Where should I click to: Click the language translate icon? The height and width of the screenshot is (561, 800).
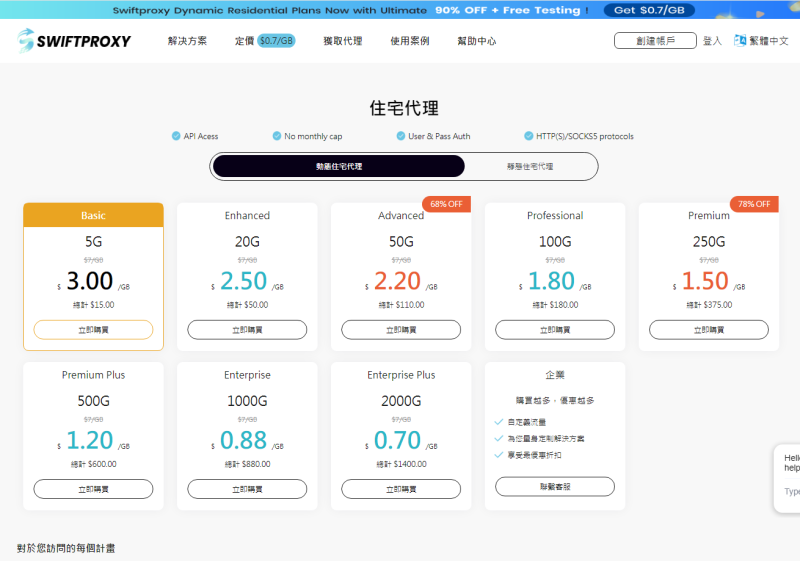[740, 40]
